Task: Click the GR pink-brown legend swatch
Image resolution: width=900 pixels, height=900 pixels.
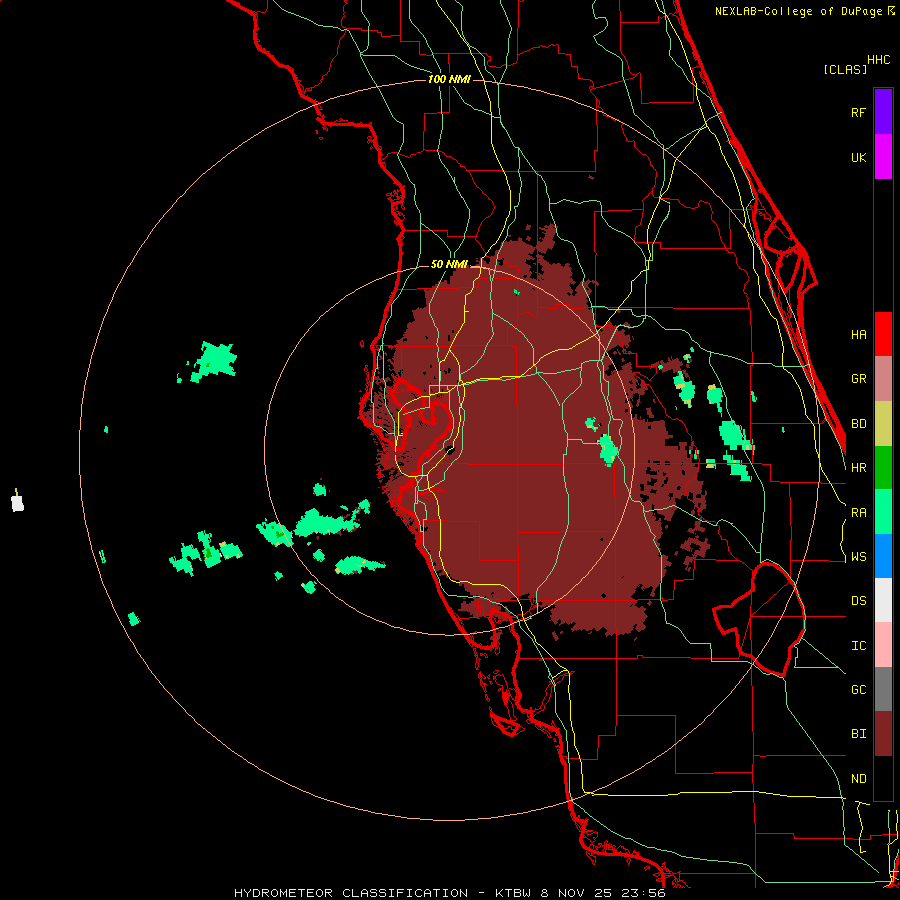Action: pos(883,379)
